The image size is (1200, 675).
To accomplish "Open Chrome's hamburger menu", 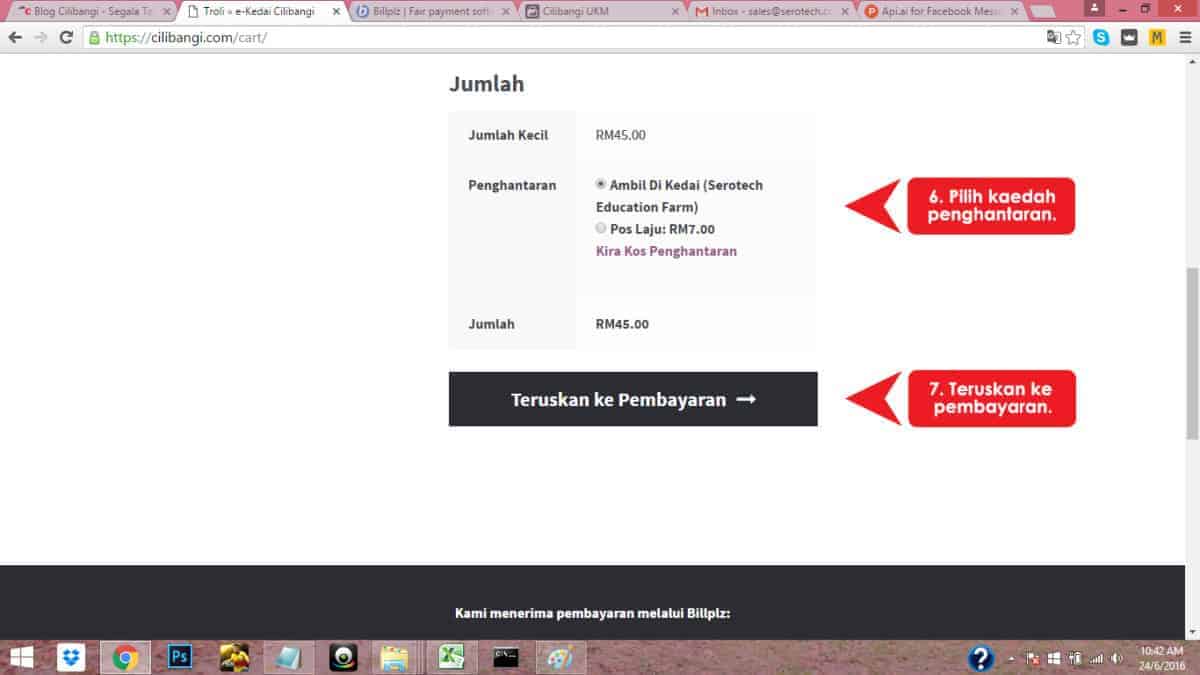I will 1185,37.
